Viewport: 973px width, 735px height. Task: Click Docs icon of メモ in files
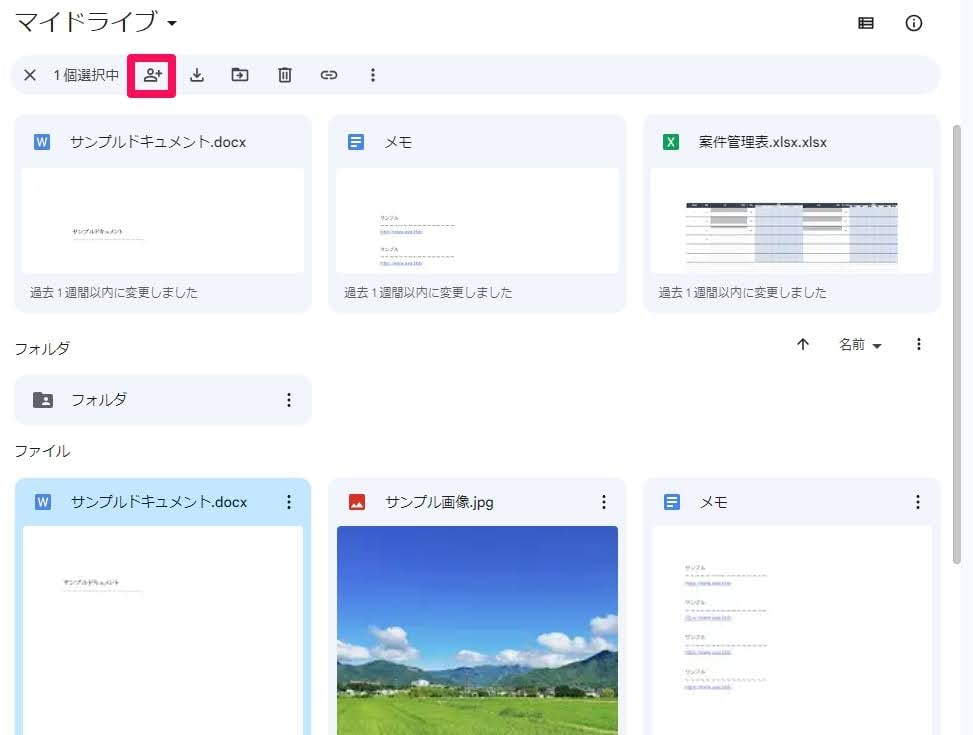(672, 502)
